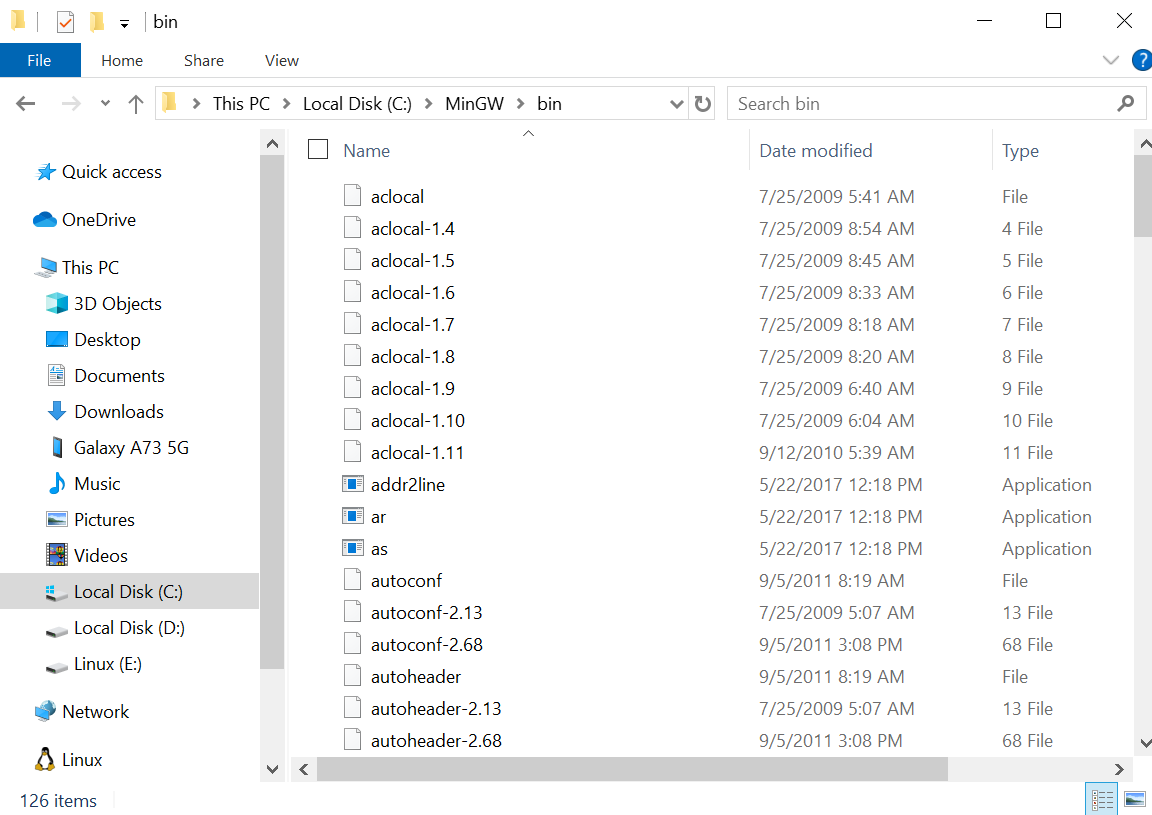Click Local Disk (C:) in address bar
1152x815 pixels.
click(357, 104)
